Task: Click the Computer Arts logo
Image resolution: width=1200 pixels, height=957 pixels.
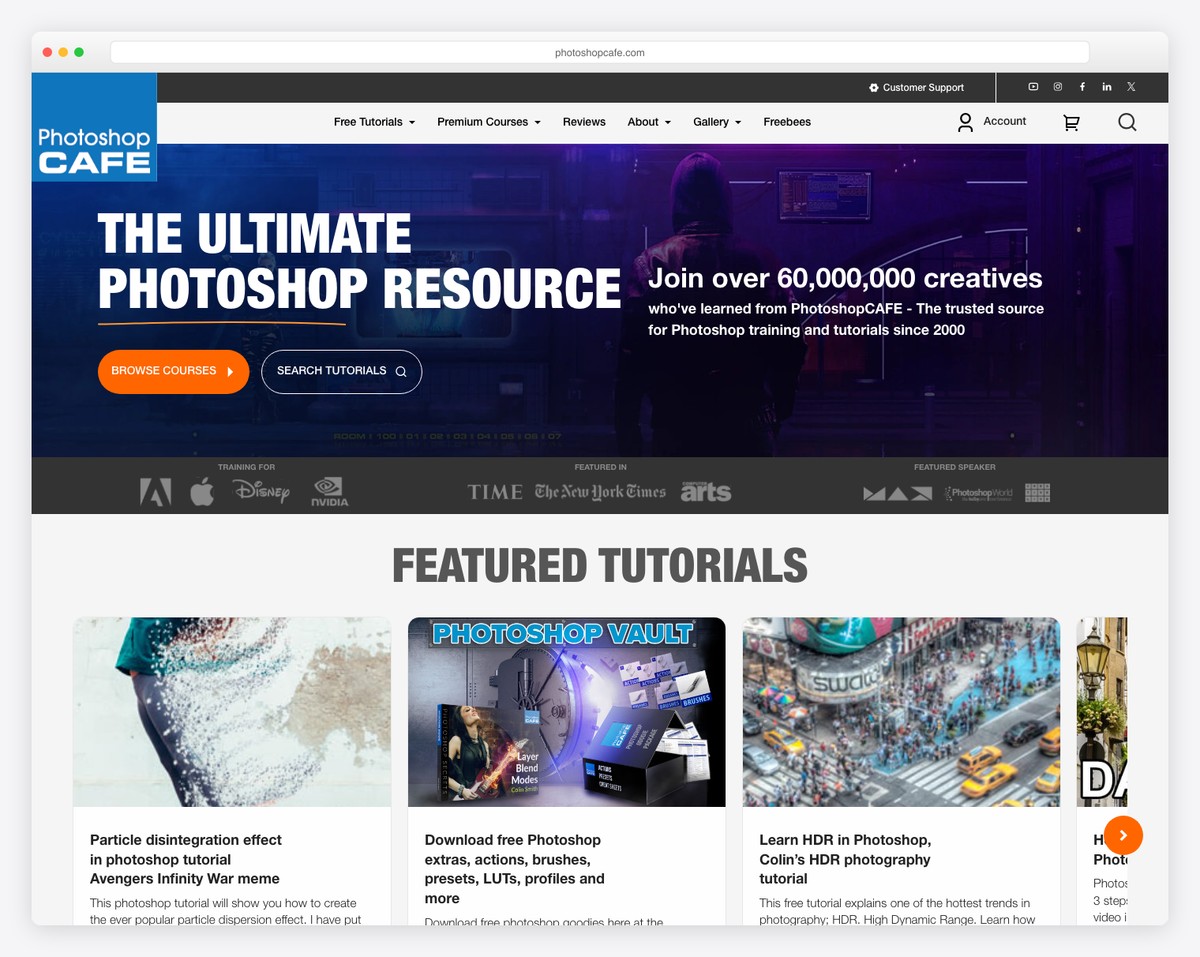Action: click(x=706, y=491)
